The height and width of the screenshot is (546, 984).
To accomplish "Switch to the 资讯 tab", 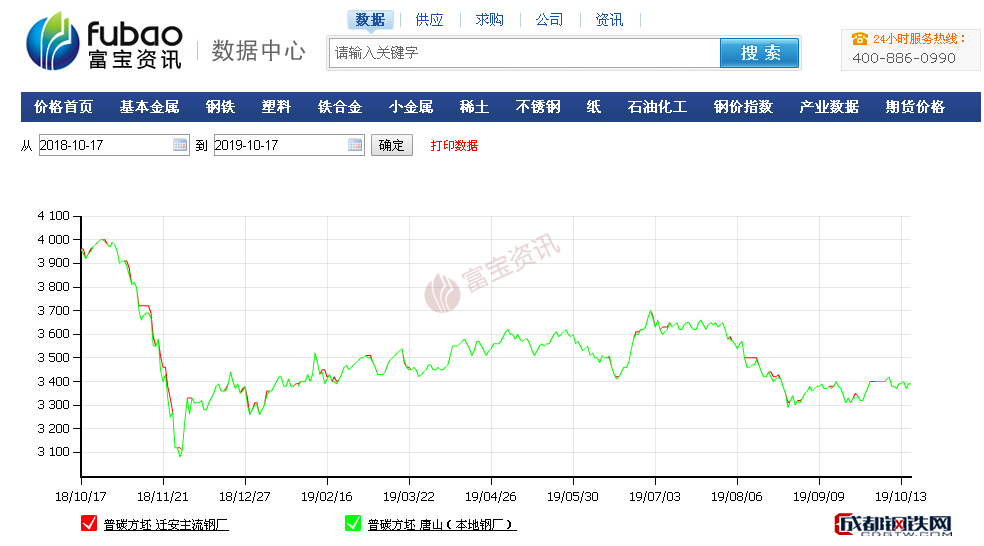I will click(609, 20).
